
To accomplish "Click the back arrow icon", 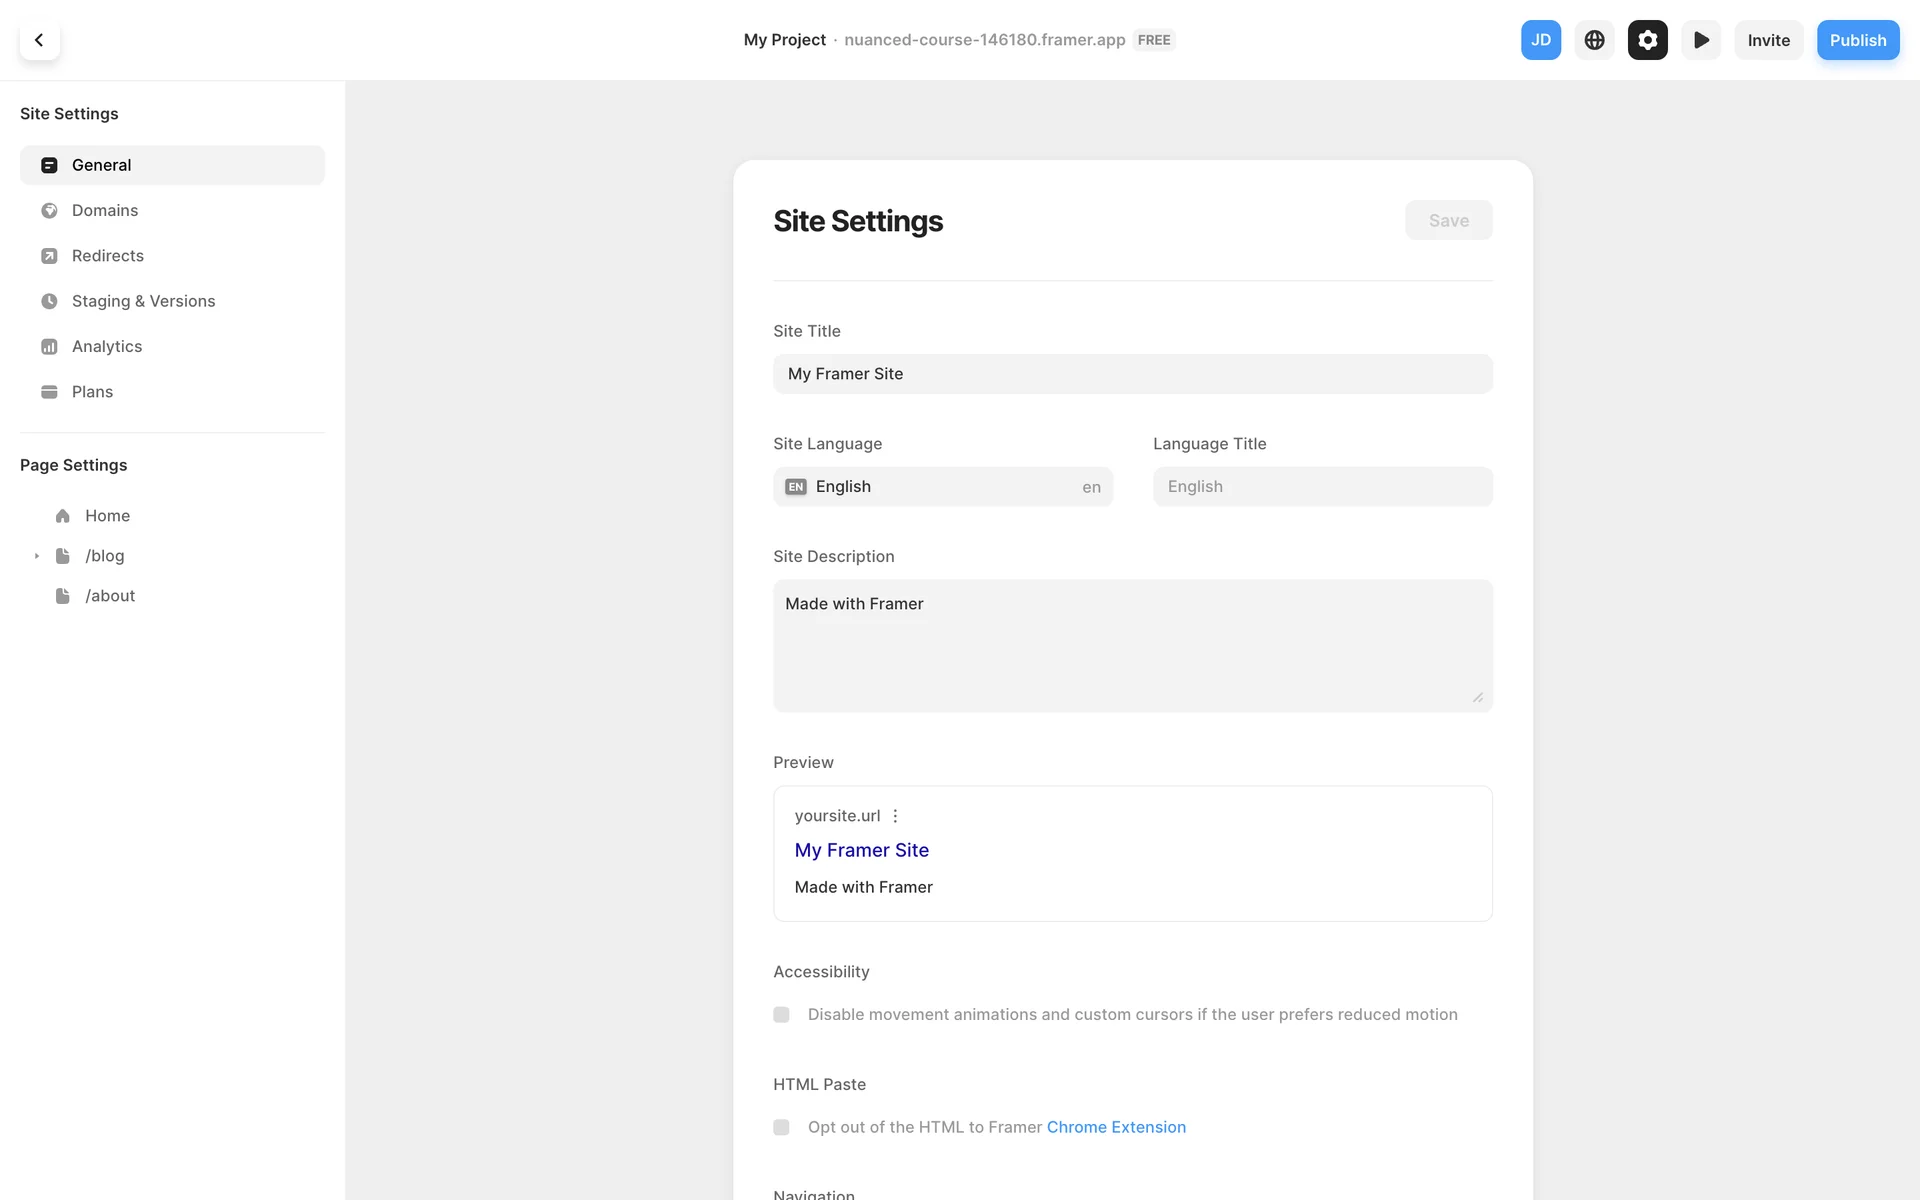I will (x=39, y=40).
